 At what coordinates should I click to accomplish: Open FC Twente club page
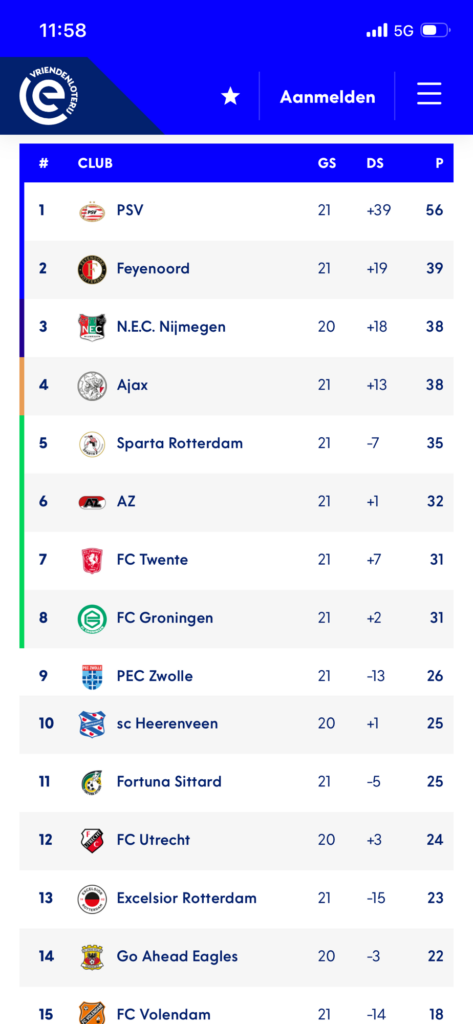pos(152,560)
